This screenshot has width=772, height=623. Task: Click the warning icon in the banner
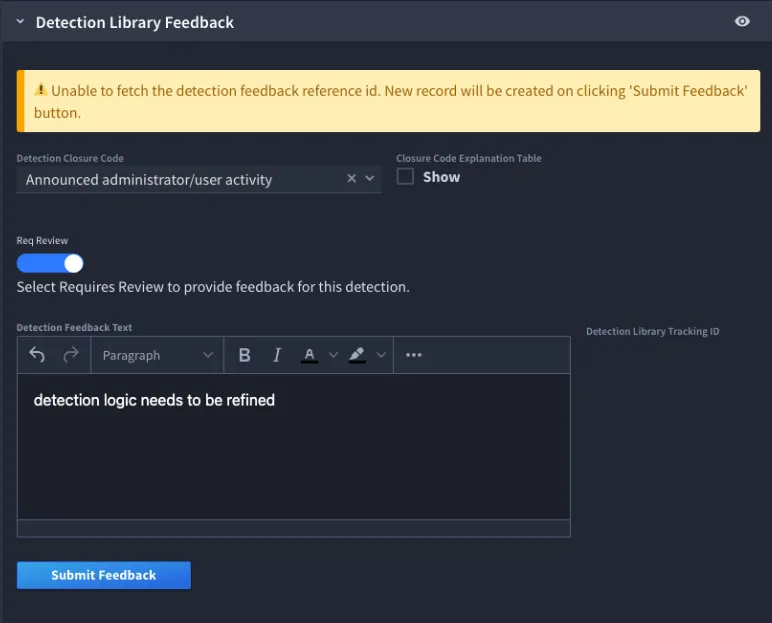[x=40, y=90]
